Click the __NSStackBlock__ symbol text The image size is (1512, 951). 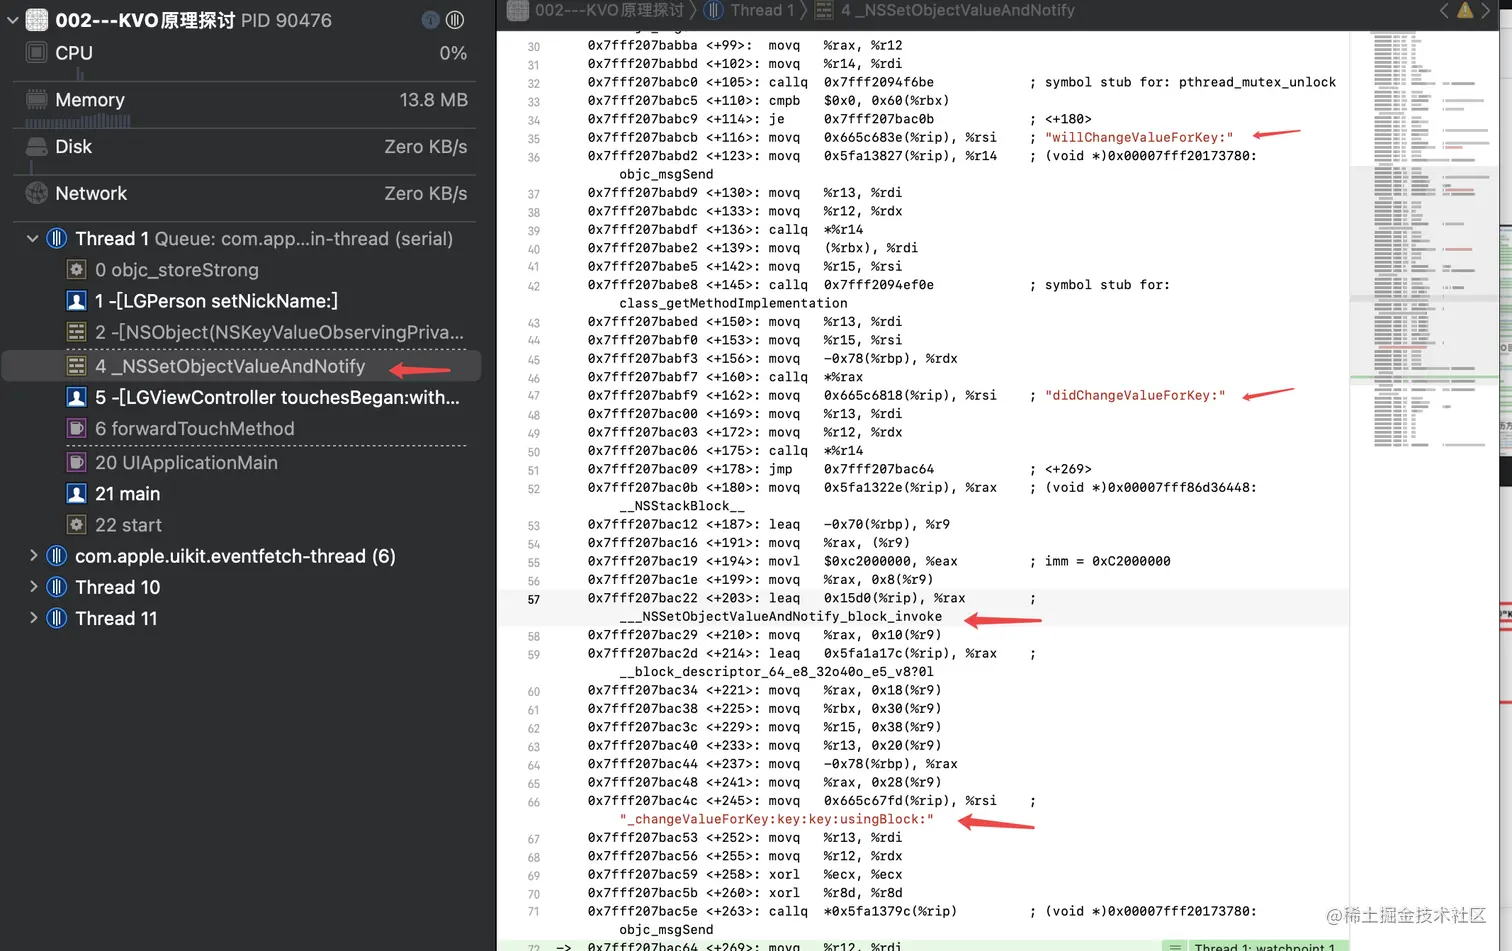click(x=682, y=506)
